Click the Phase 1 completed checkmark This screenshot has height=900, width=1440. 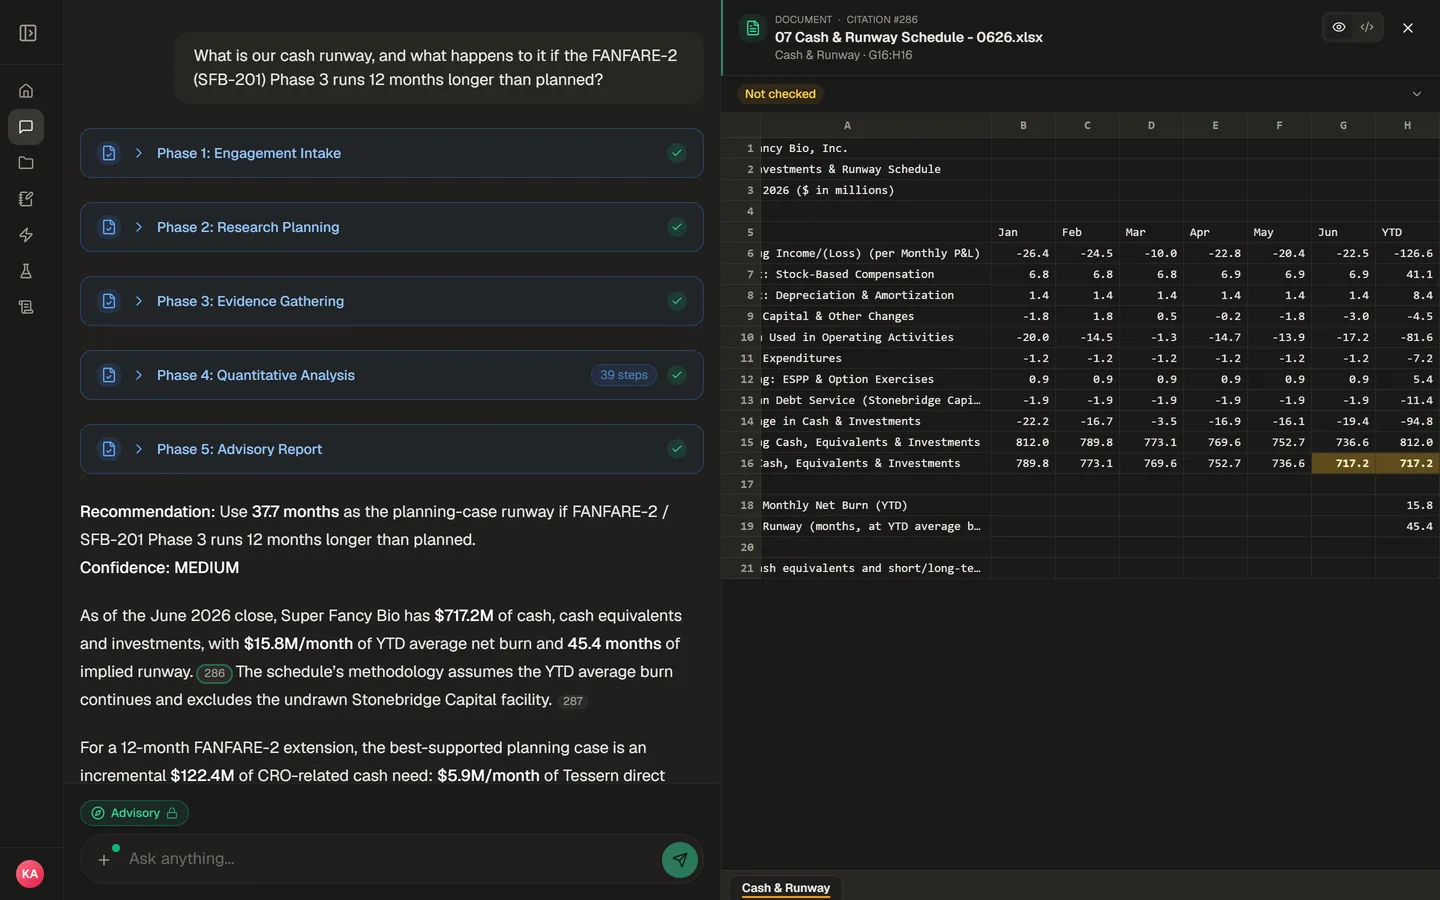677,153
